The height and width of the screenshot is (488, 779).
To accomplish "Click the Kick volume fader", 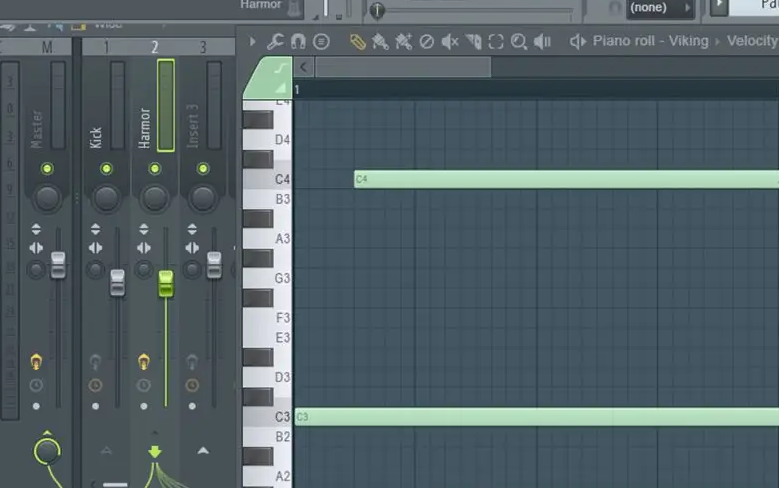I will 117,283.
